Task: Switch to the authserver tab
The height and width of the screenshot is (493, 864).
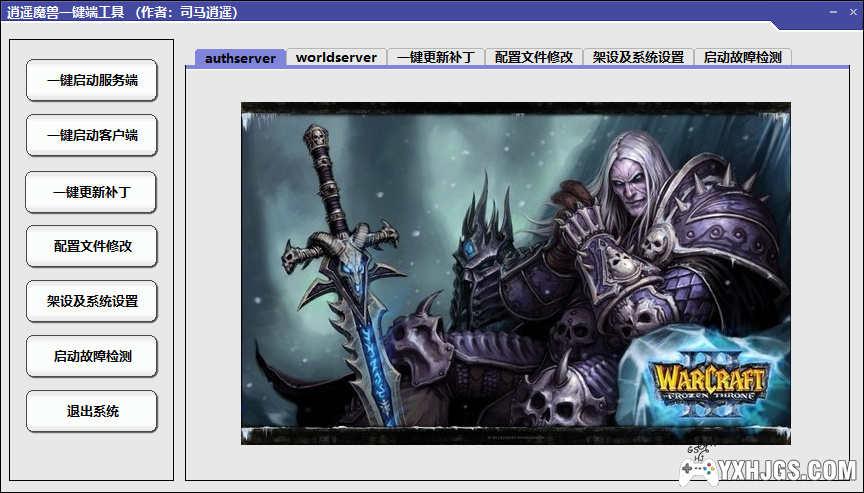Action: [x=240, y=58]
